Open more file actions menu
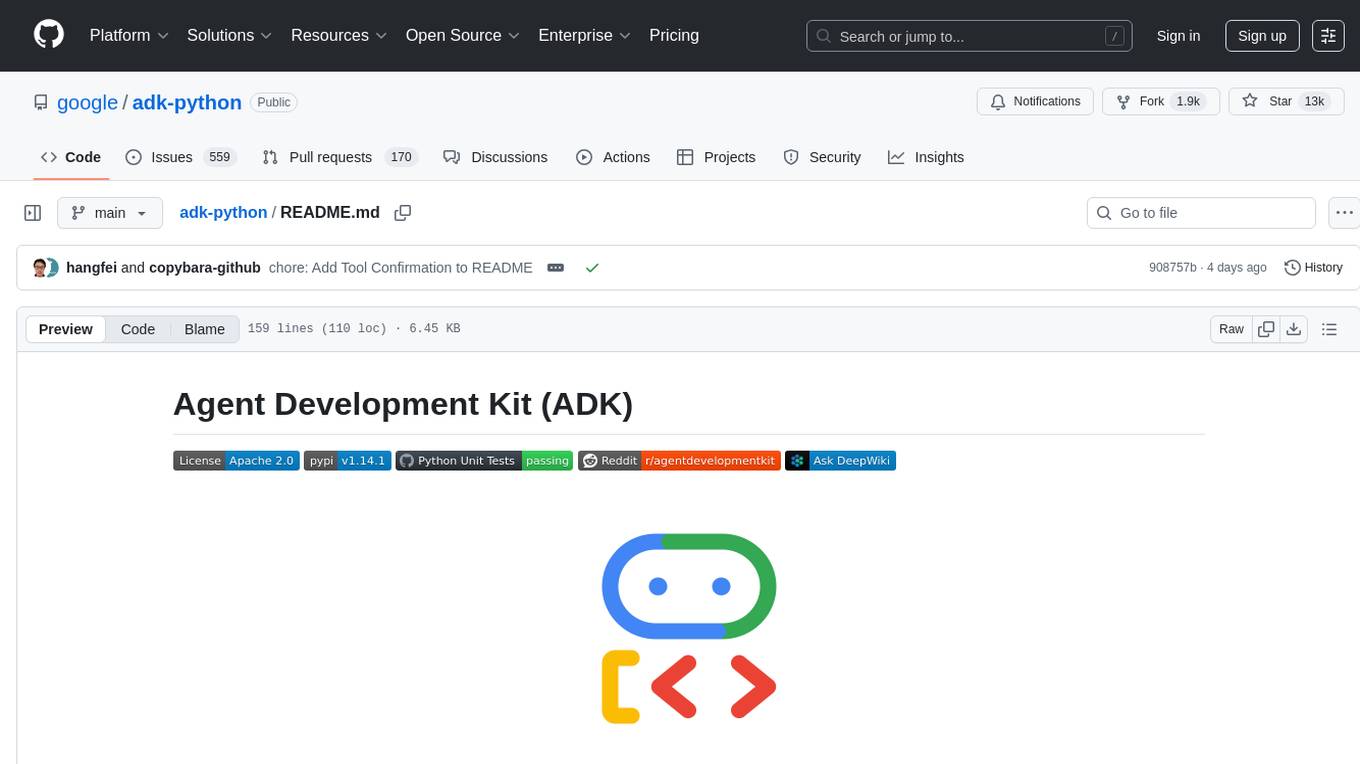Screen dimensions: 1360x764 1345,213
